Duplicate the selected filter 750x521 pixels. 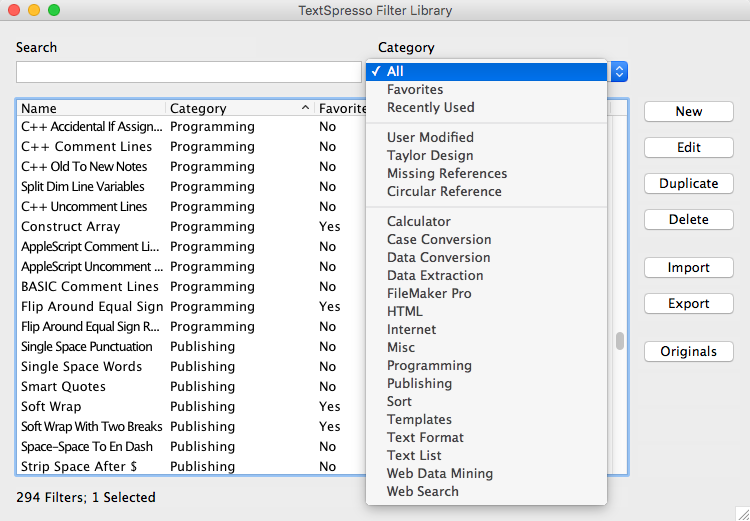pyautogui.click(x=689, y=184)
